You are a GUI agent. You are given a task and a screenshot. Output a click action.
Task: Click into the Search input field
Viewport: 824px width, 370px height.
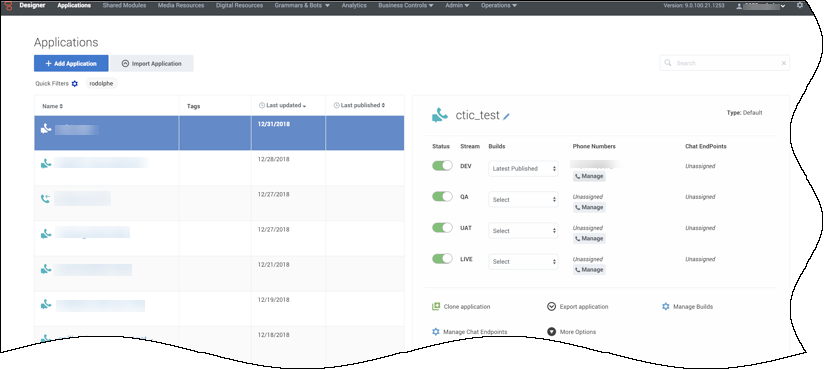pos(725,63)
